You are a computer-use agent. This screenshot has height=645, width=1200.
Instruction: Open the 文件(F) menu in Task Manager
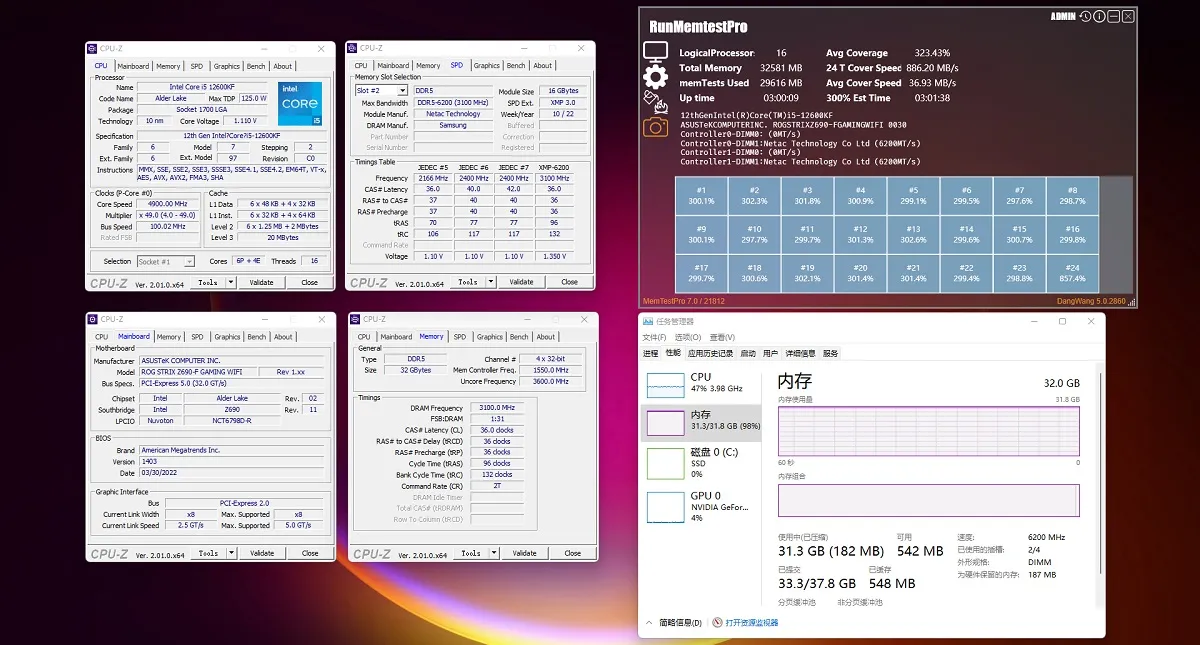pos(654,337)
